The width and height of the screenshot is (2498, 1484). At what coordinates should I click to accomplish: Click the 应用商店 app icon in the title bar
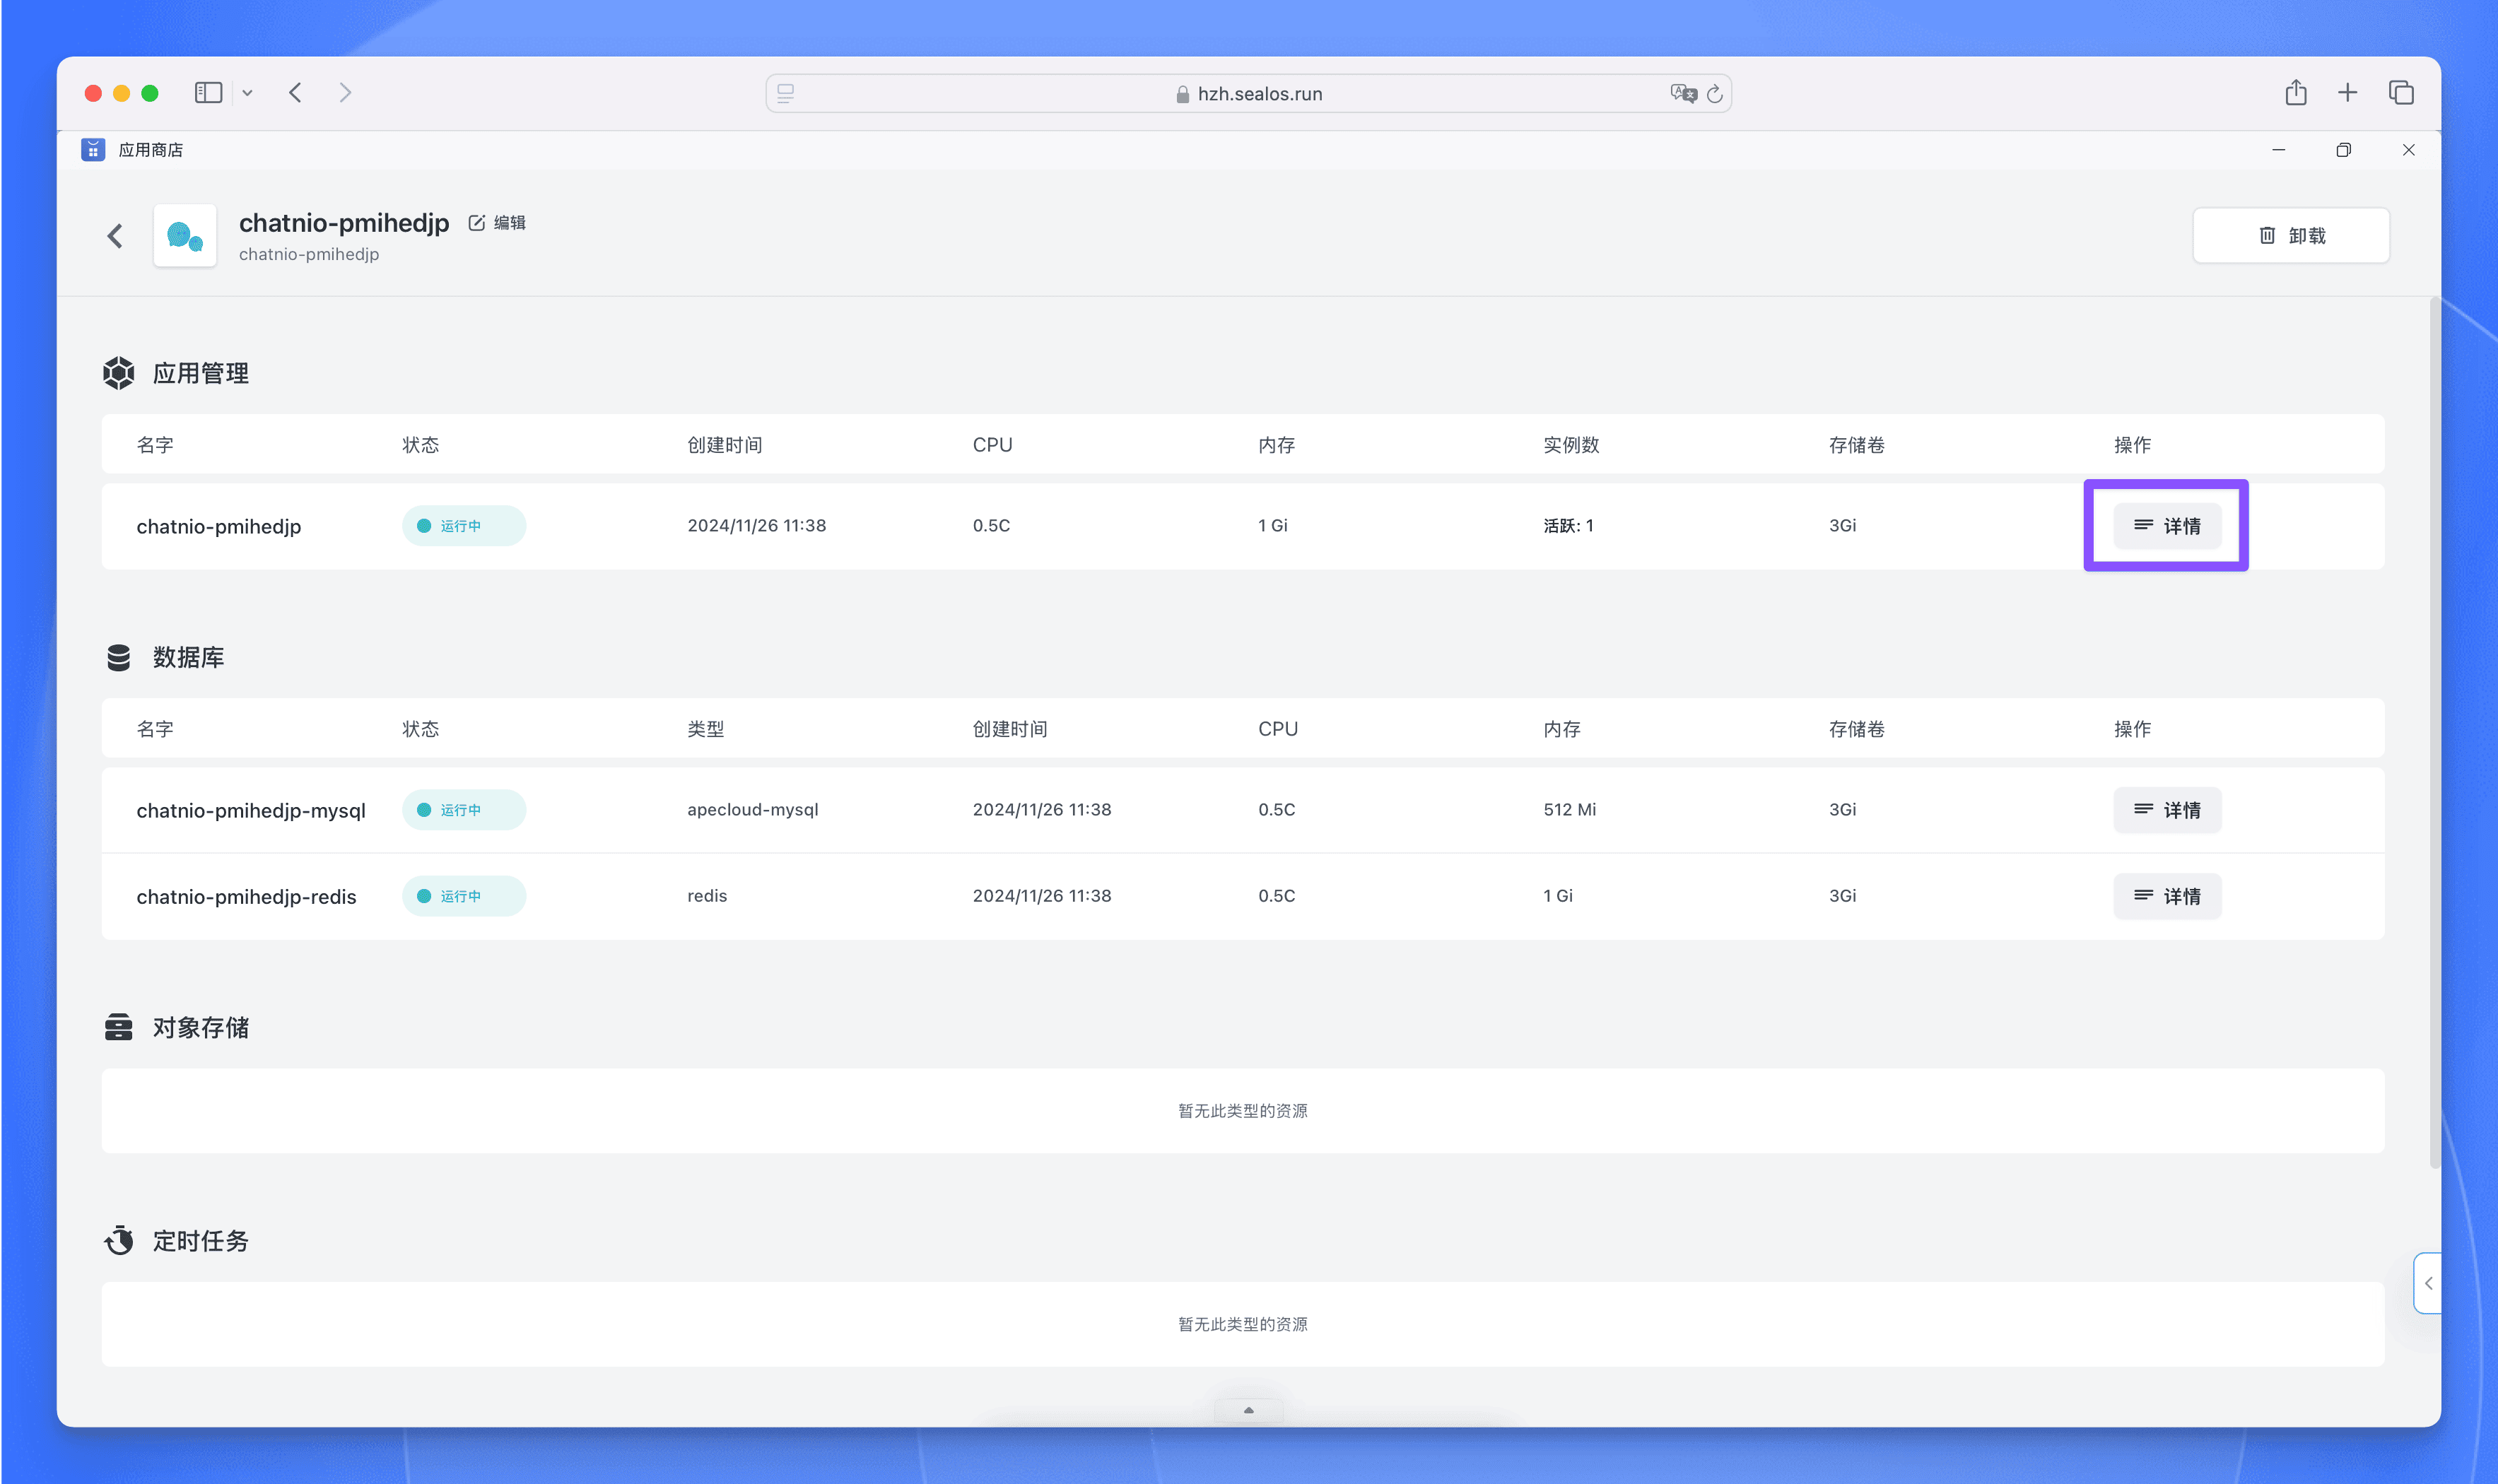(x=92, y=149)
